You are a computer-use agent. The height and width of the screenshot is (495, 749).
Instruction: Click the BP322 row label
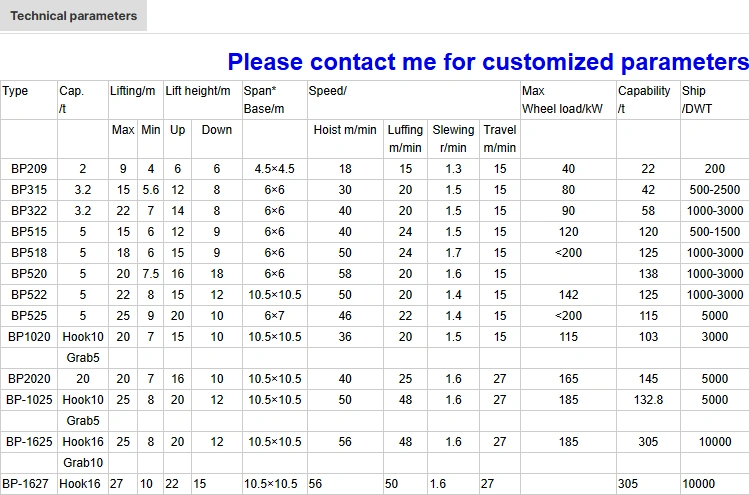[29, 211]
